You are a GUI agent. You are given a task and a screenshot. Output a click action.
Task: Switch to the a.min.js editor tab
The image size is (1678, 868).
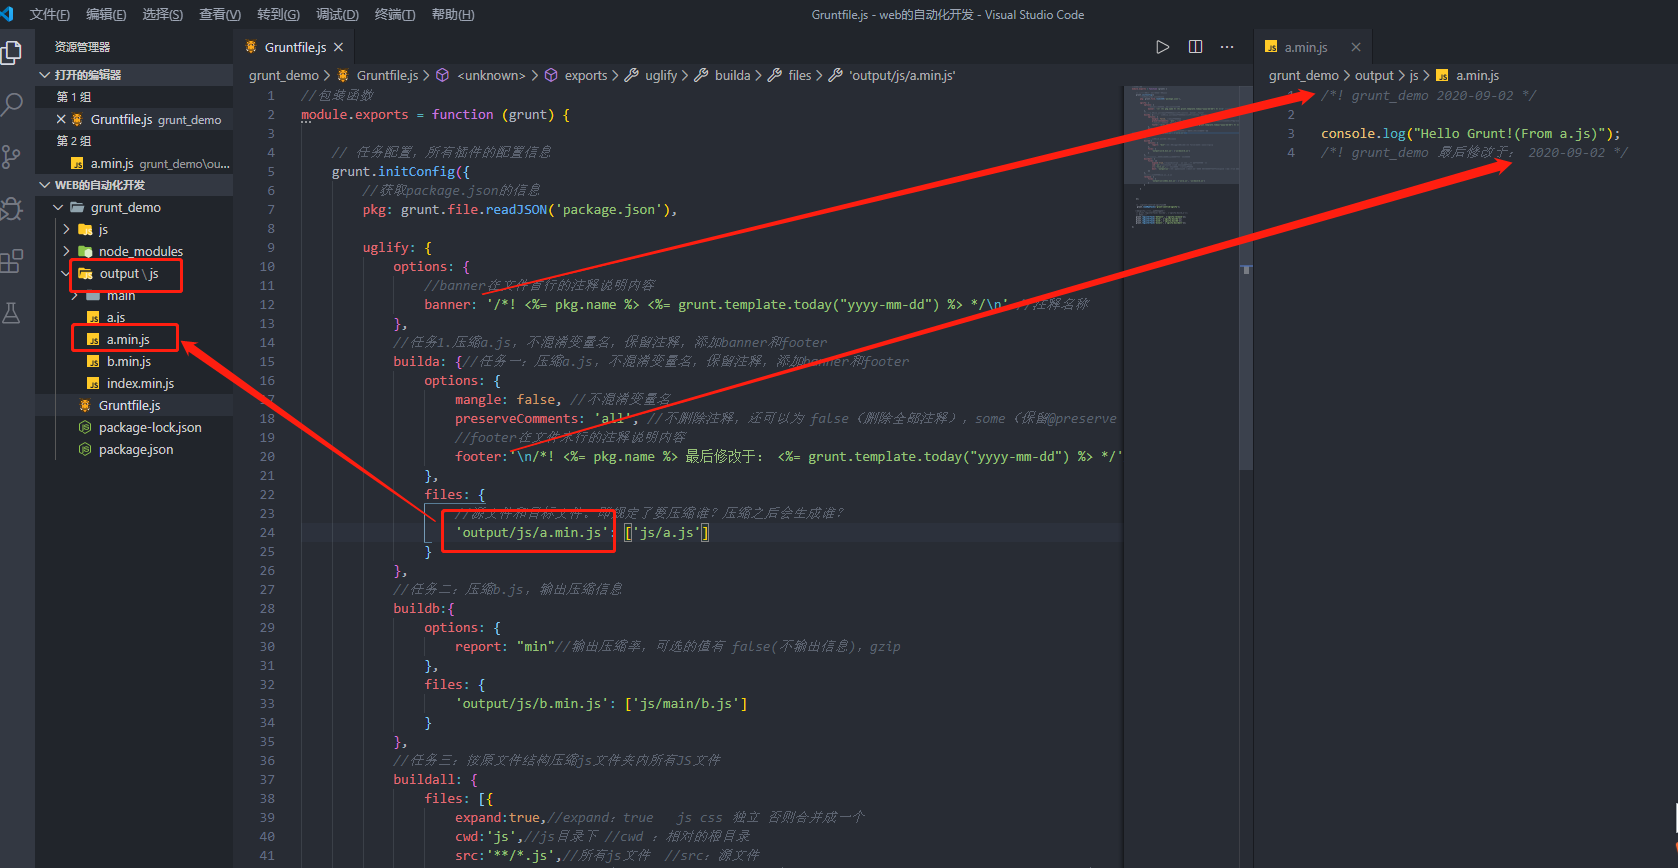1313,47
